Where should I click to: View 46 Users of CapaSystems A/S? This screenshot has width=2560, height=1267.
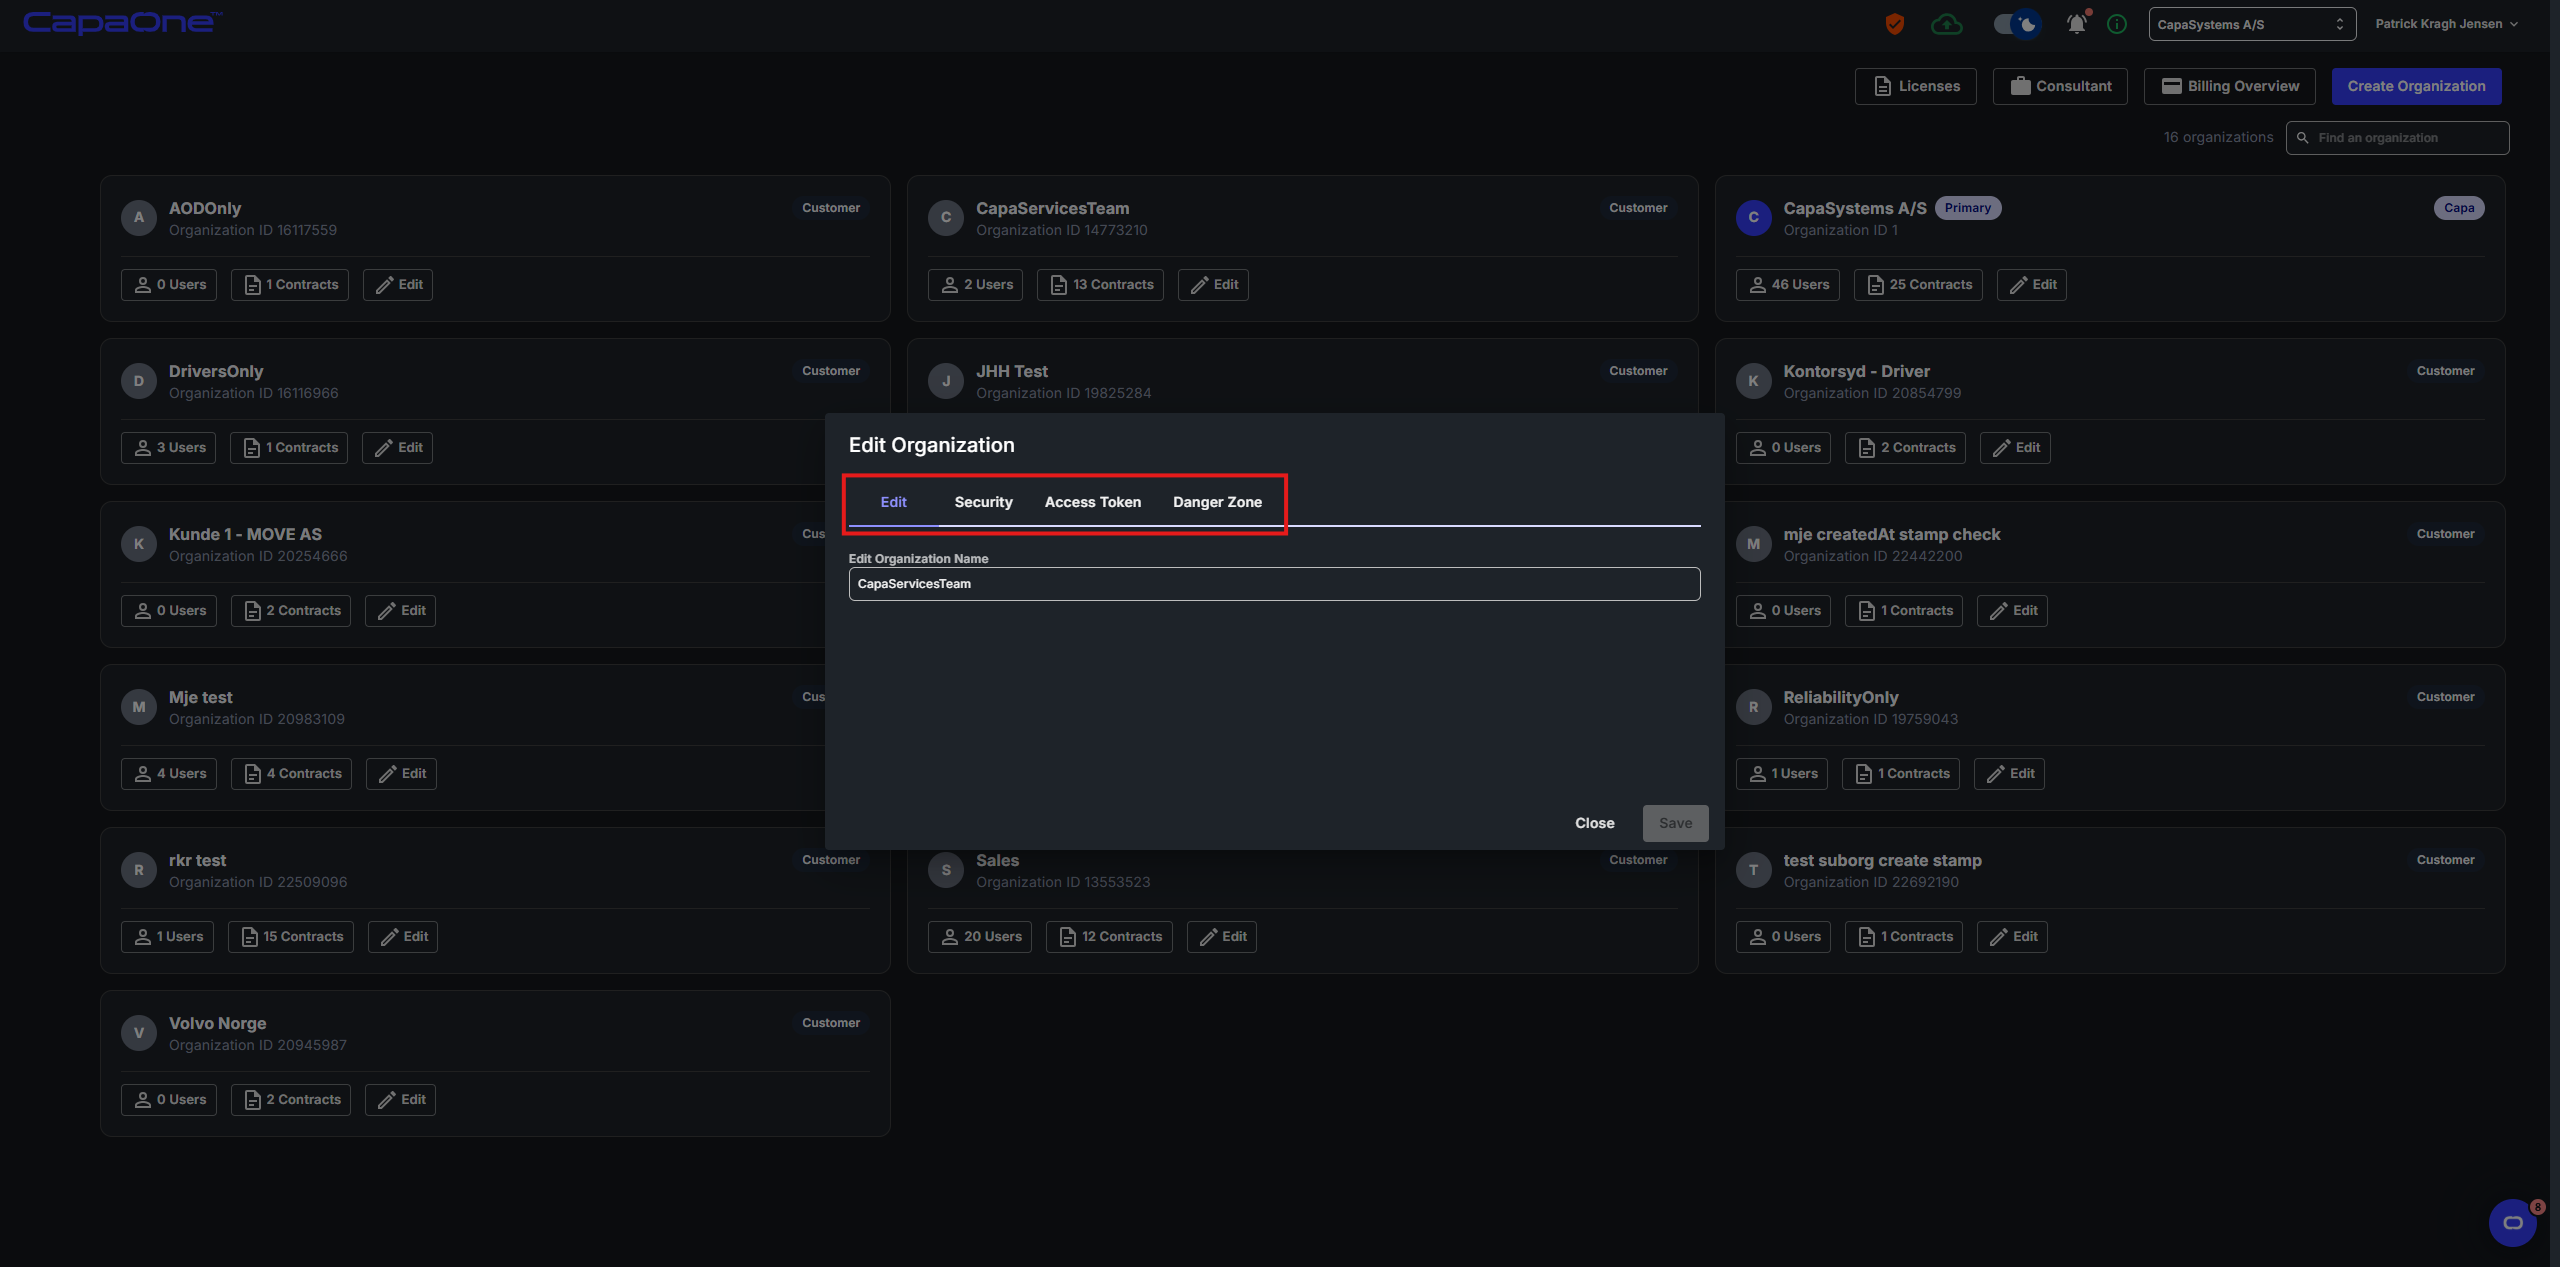(1787, 285)
